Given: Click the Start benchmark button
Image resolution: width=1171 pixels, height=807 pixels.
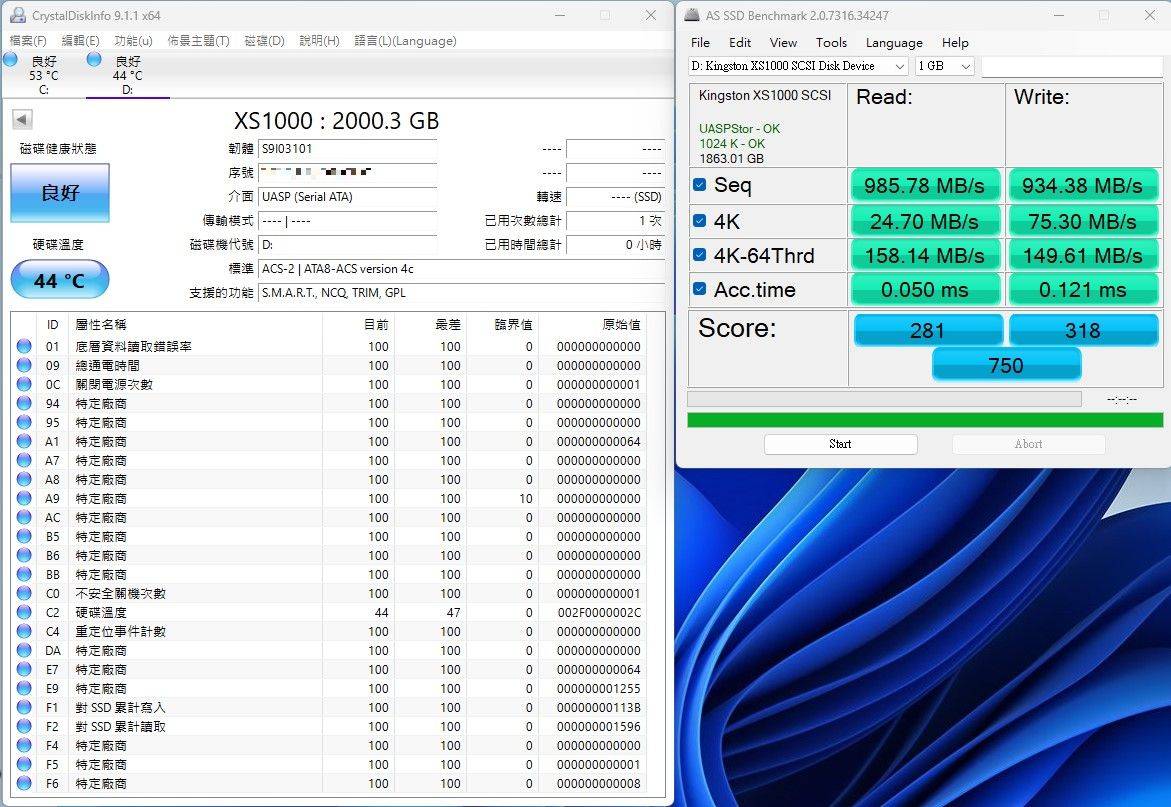Looking at the screenshot, I should pos(840,444).
